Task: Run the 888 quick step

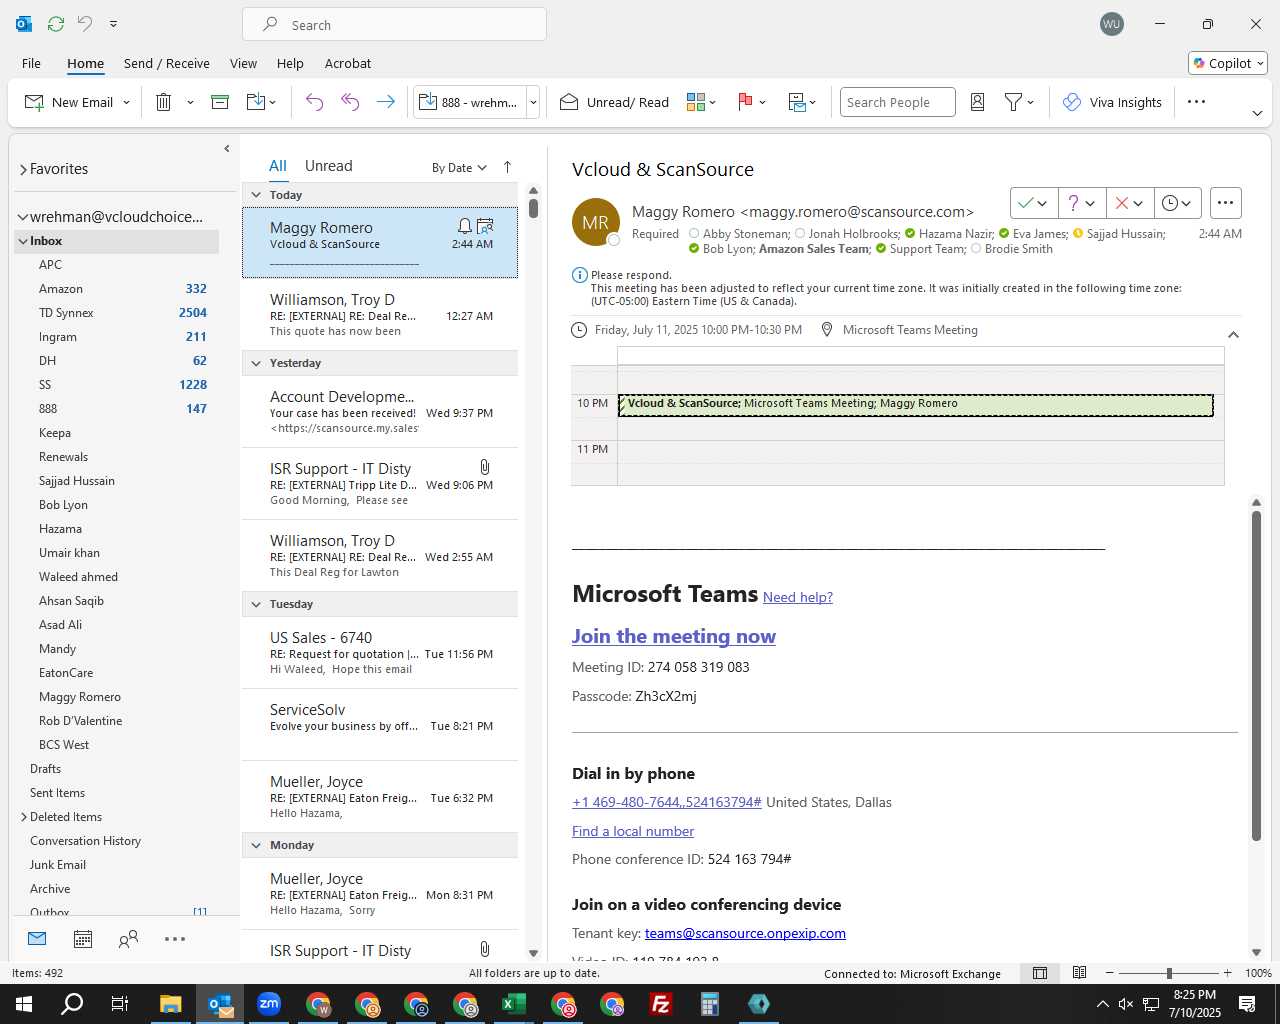Action: click(469, 102)
